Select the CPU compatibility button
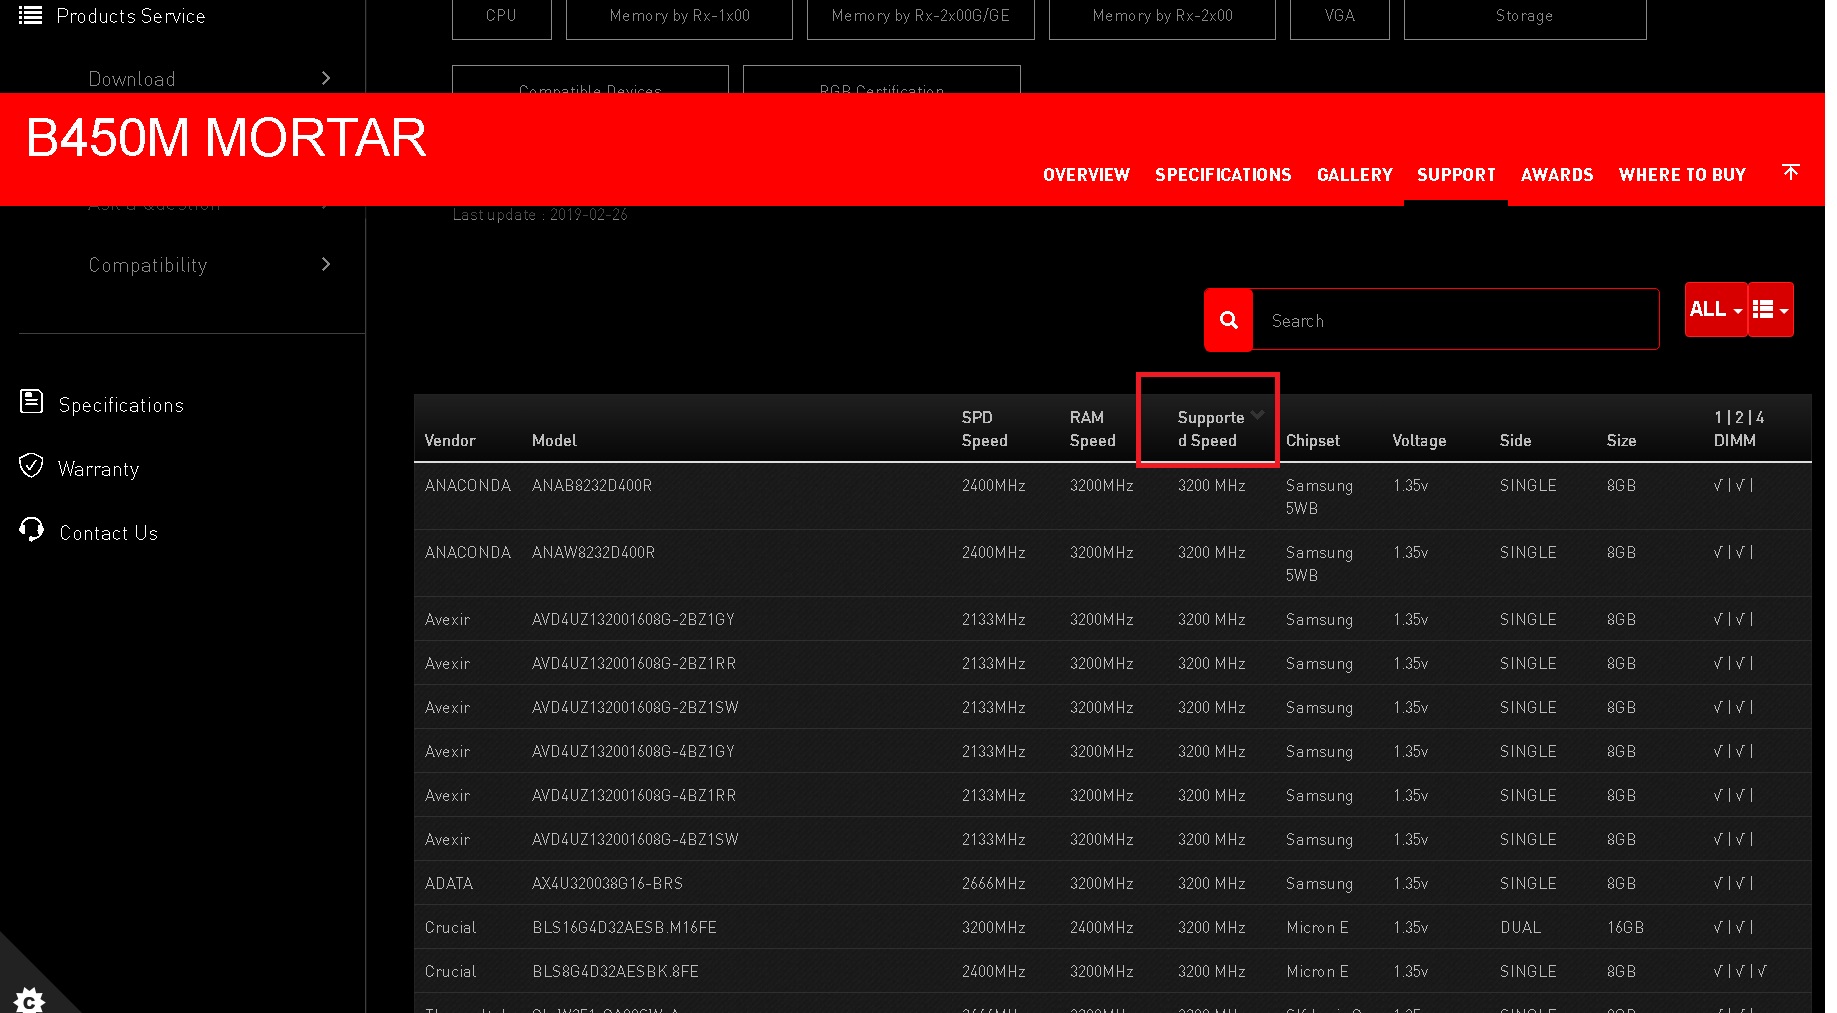1837x1013 pixels. click(501, 17)
